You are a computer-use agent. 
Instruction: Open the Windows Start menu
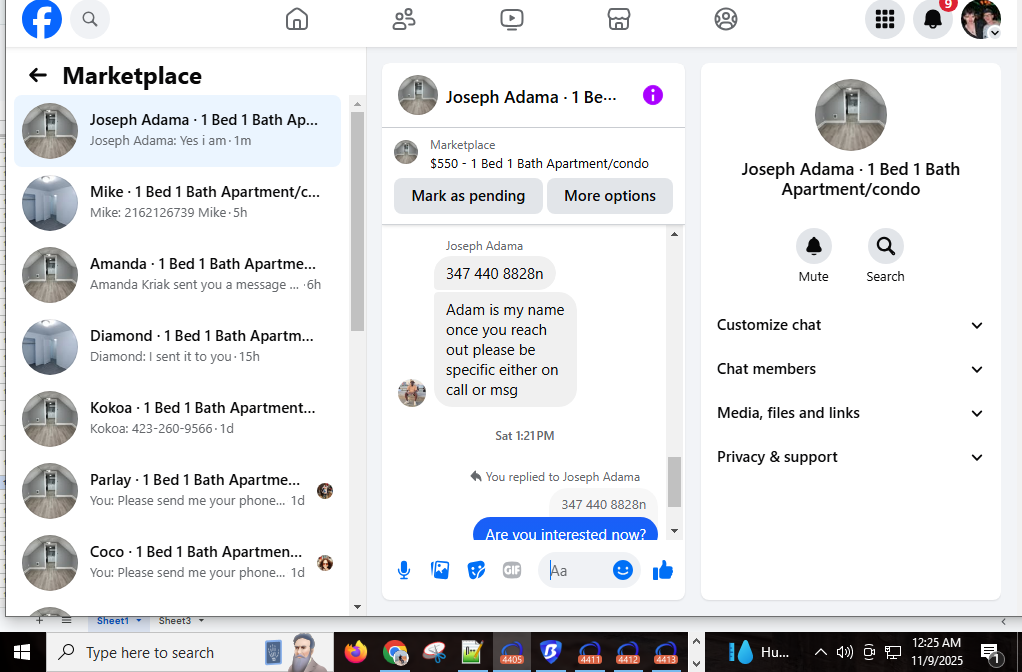coord(22,652)
